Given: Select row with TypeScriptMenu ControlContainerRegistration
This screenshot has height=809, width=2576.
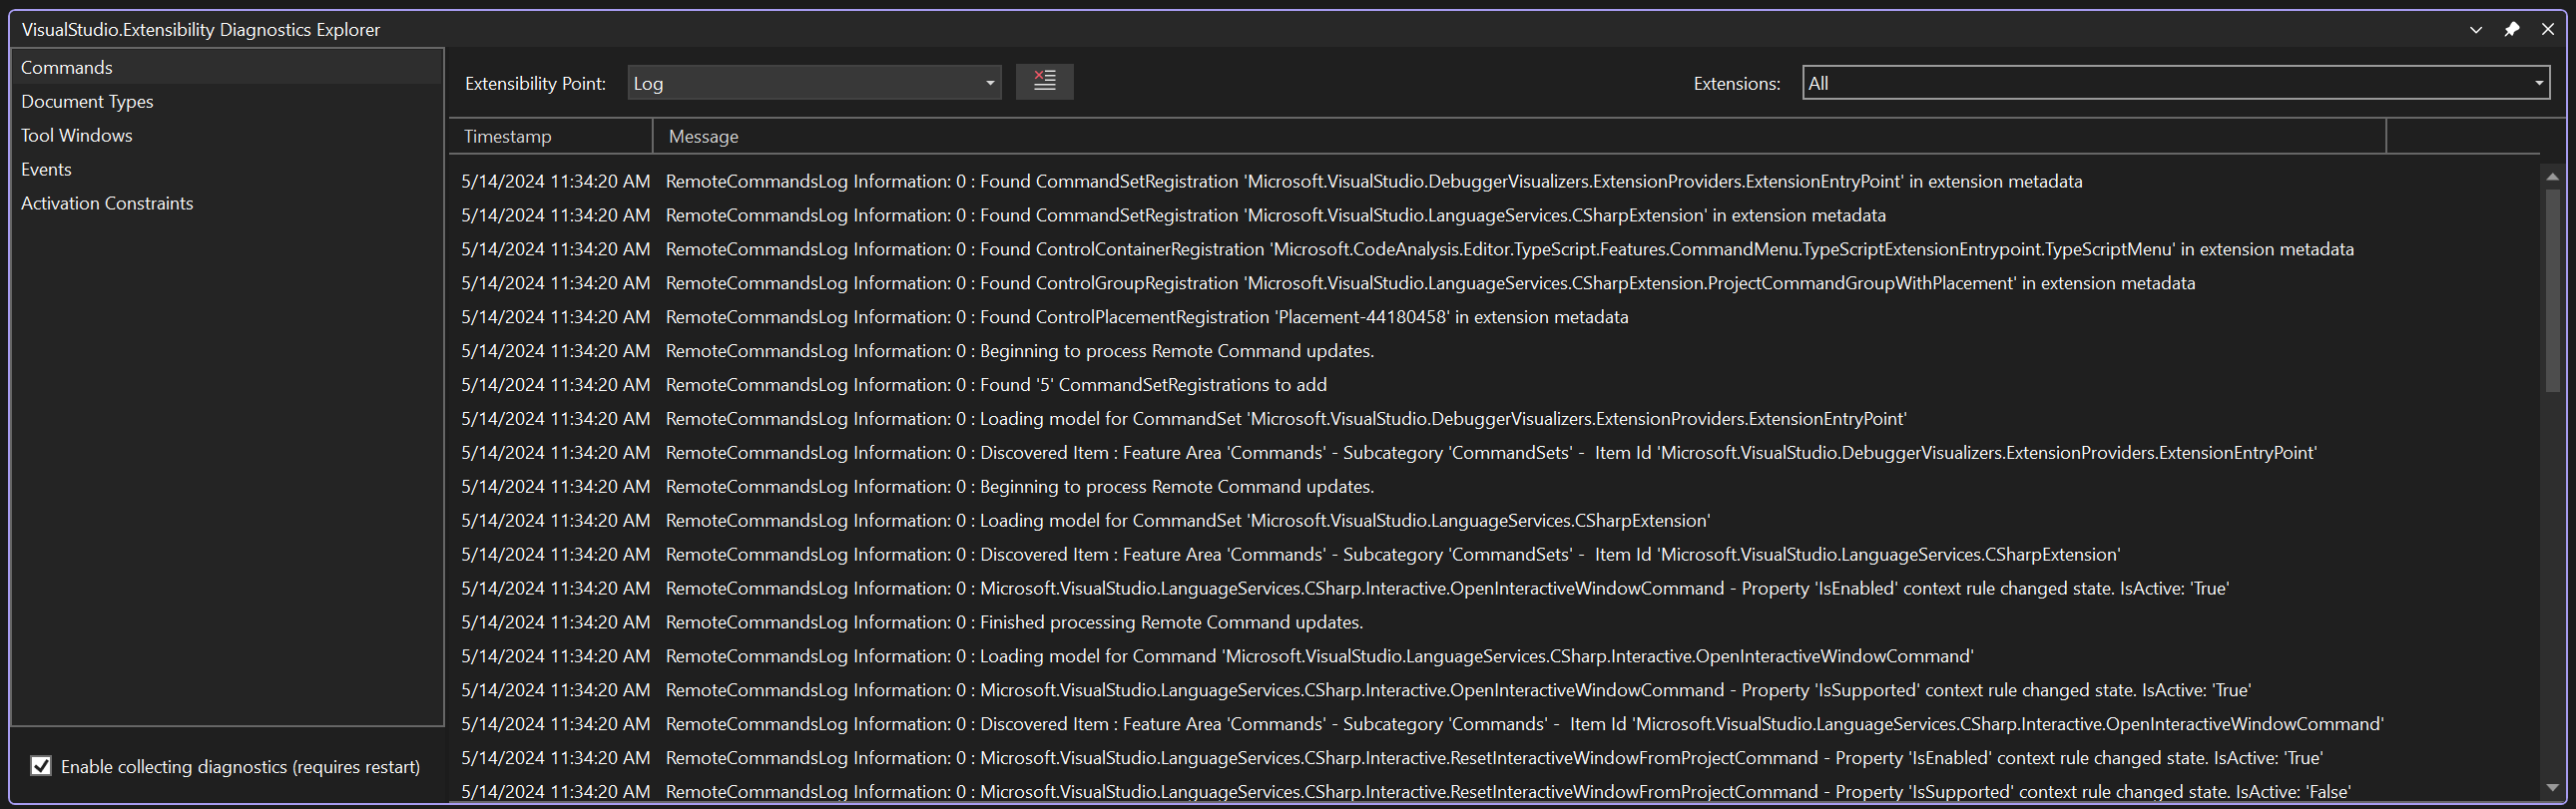Looking at the screenshot, I should tap(1494, 249).
